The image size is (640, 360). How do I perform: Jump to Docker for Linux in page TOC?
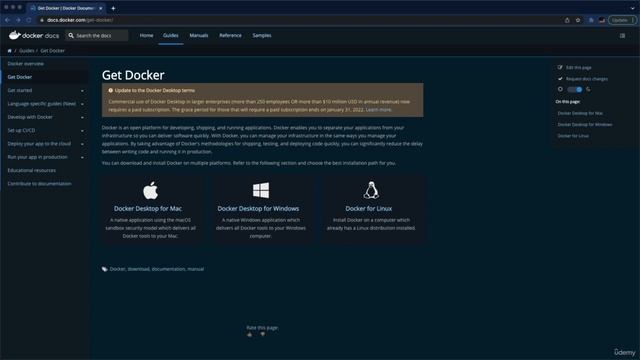[573, 136]
